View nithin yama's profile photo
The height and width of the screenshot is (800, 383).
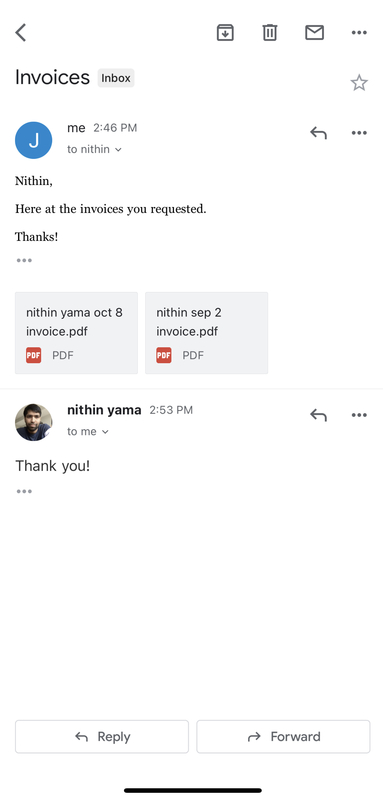click(34, 422)
